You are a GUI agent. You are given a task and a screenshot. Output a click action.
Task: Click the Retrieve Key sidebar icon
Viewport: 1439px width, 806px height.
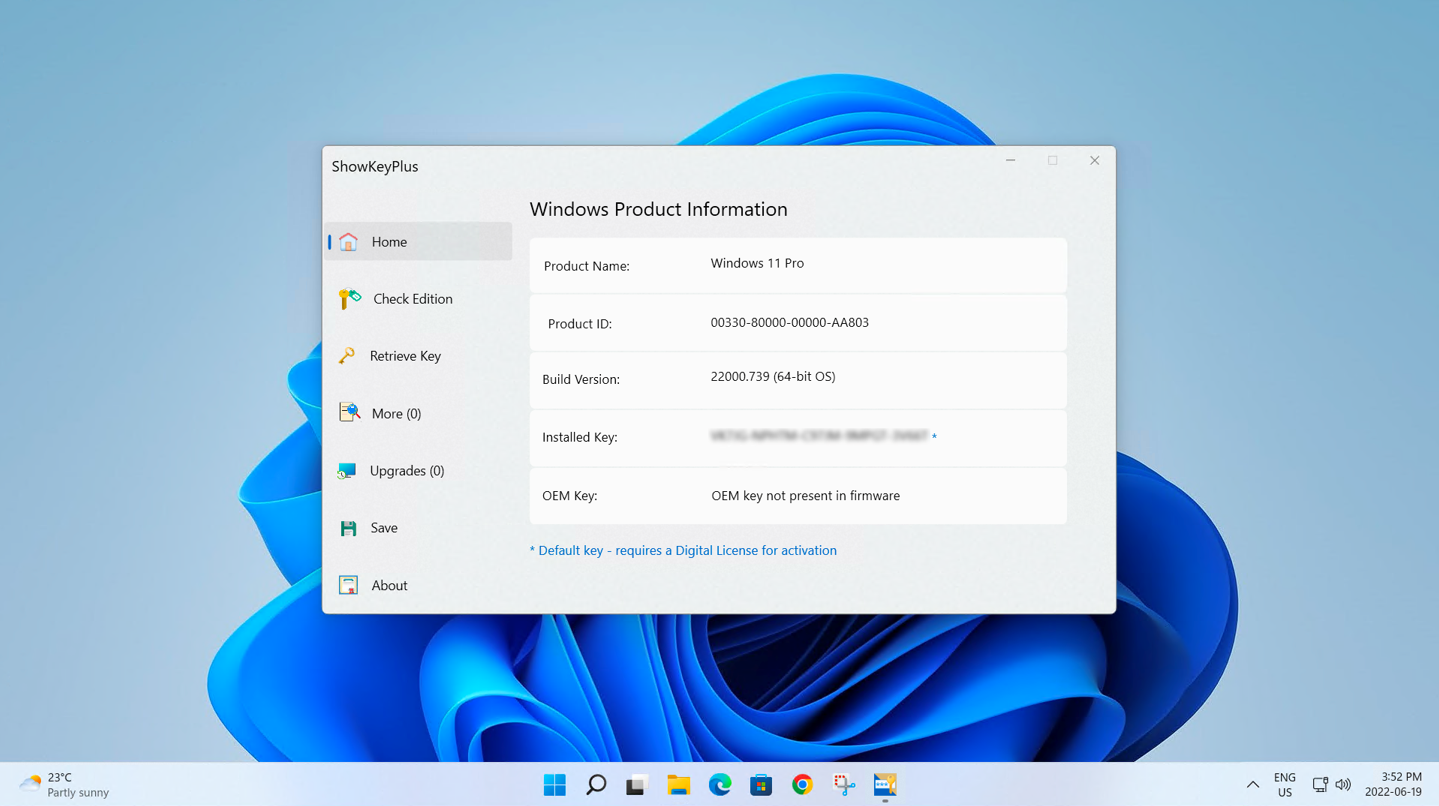(x=347, y=356)
